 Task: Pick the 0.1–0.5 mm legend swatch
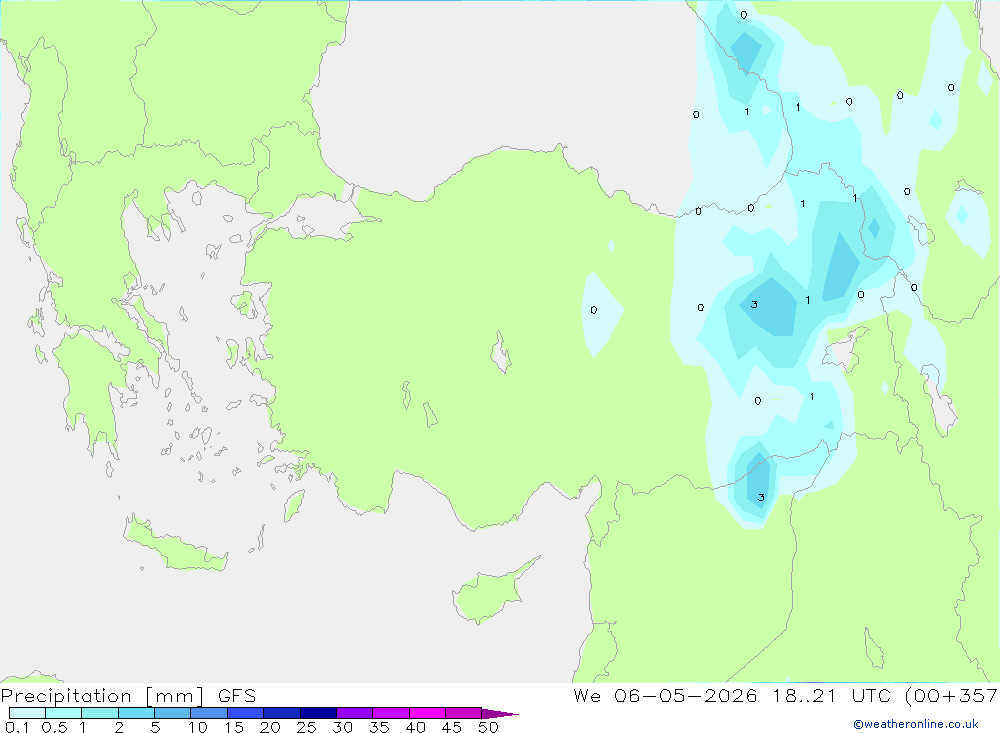click(27, 713)
